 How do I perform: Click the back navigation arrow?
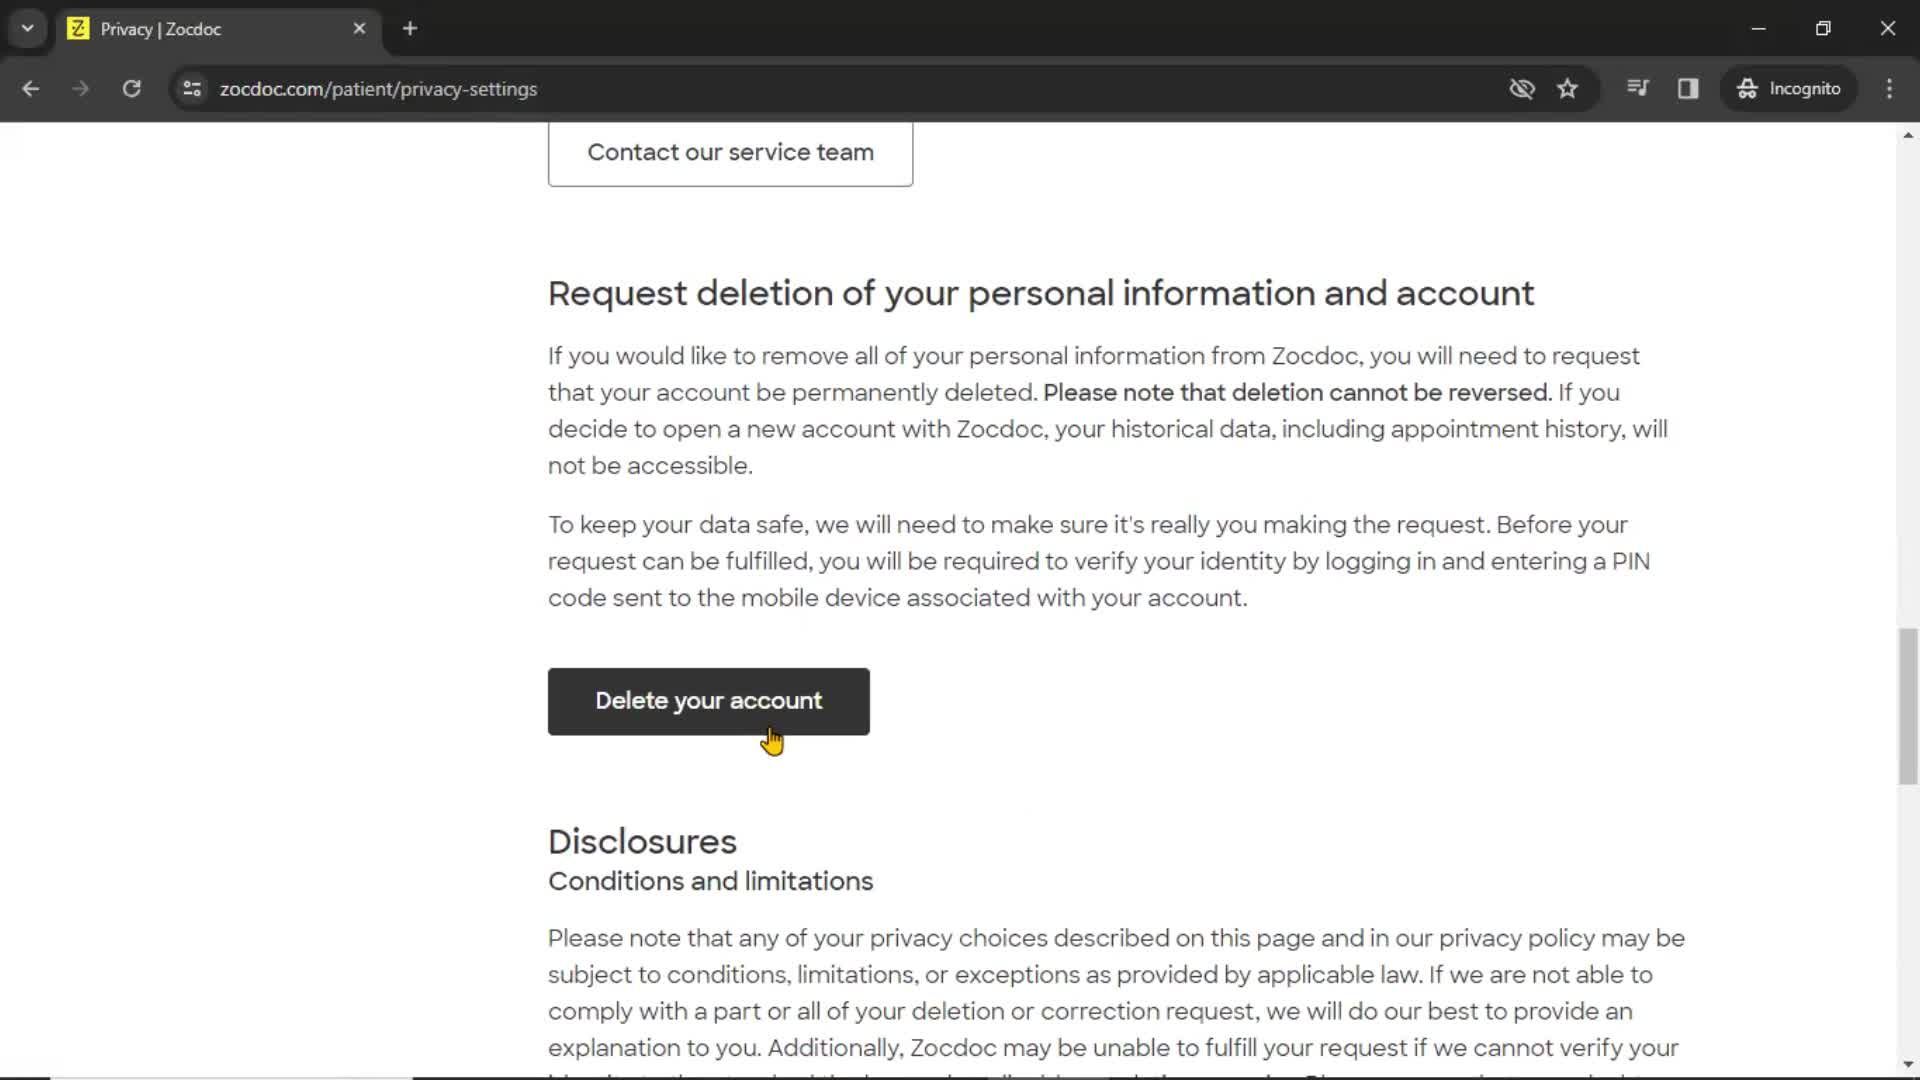(x=32, y=88)
